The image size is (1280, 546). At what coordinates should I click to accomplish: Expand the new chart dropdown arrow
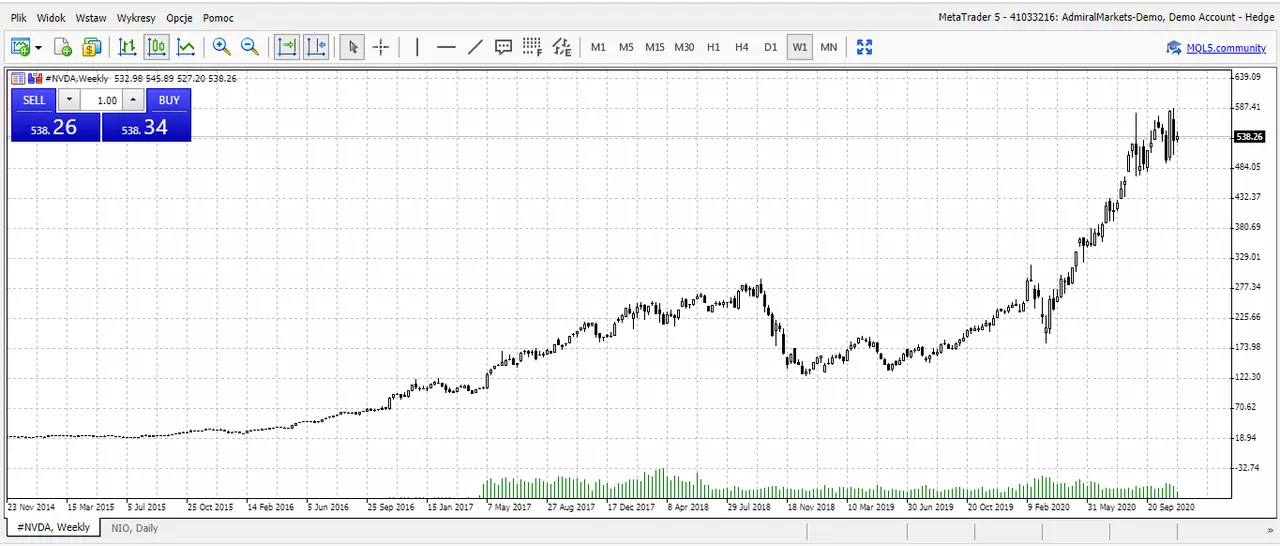38,47
